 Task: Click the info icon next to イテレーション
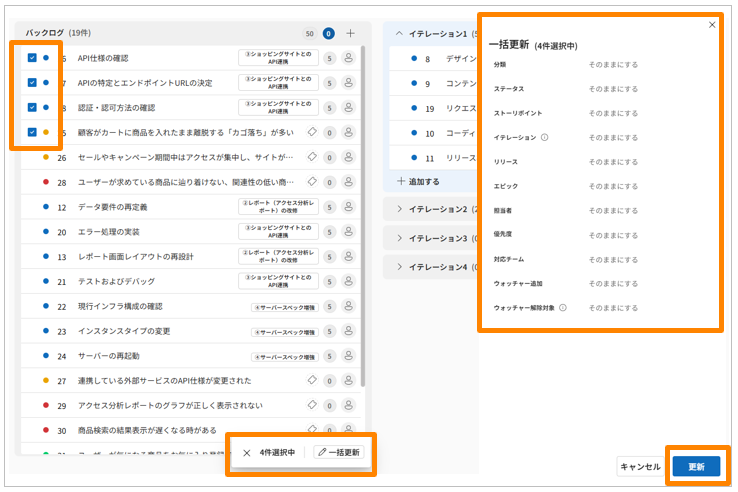[545, 137]
